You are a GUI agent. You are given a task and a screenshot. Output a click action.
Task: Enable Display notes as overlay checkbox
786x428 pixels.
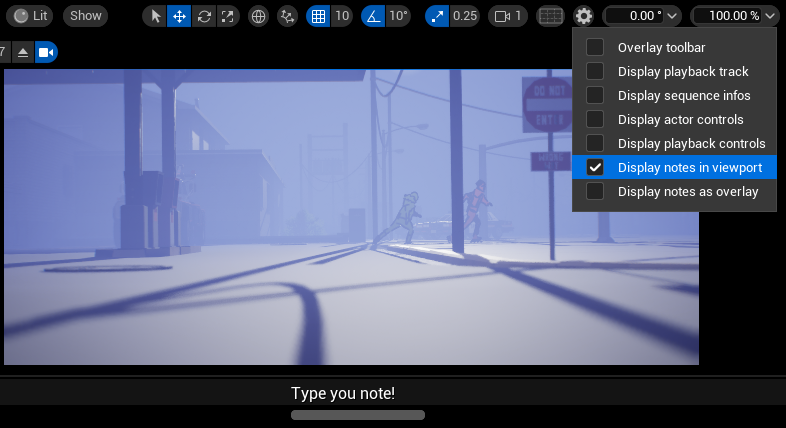click(595, 191)
